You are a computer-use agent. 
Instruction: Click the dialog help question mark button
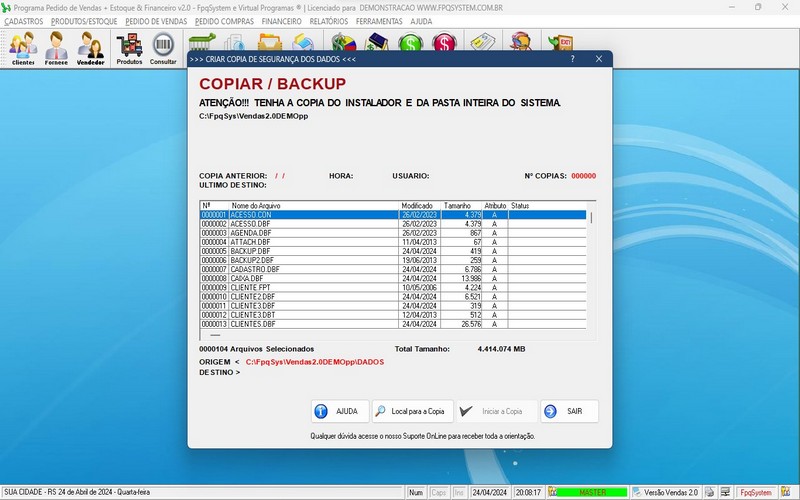point(572,59)
